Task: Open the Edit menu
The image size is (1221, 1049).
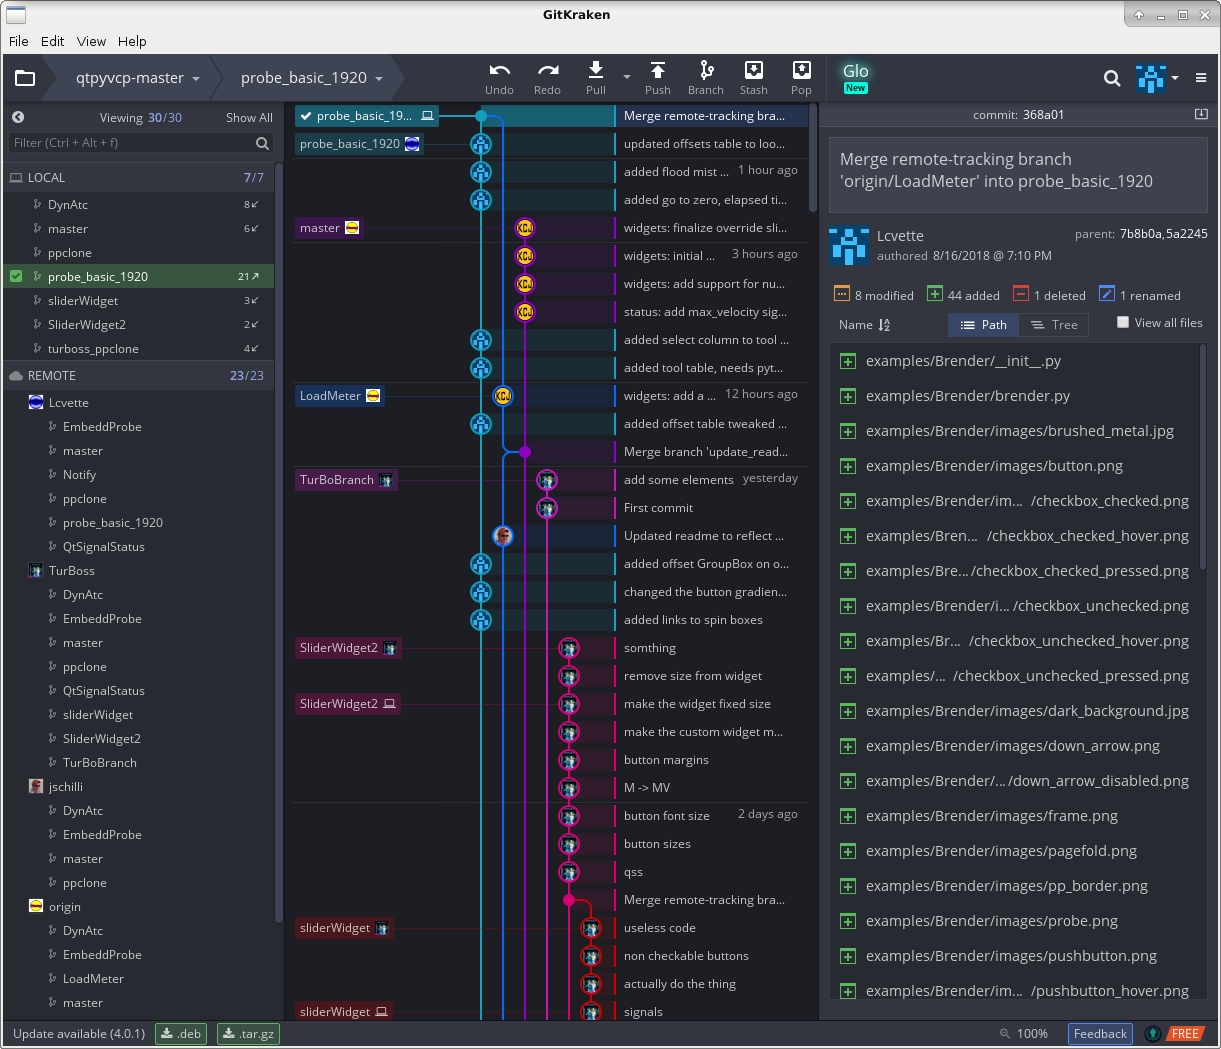Action: [x=52, y=41]
